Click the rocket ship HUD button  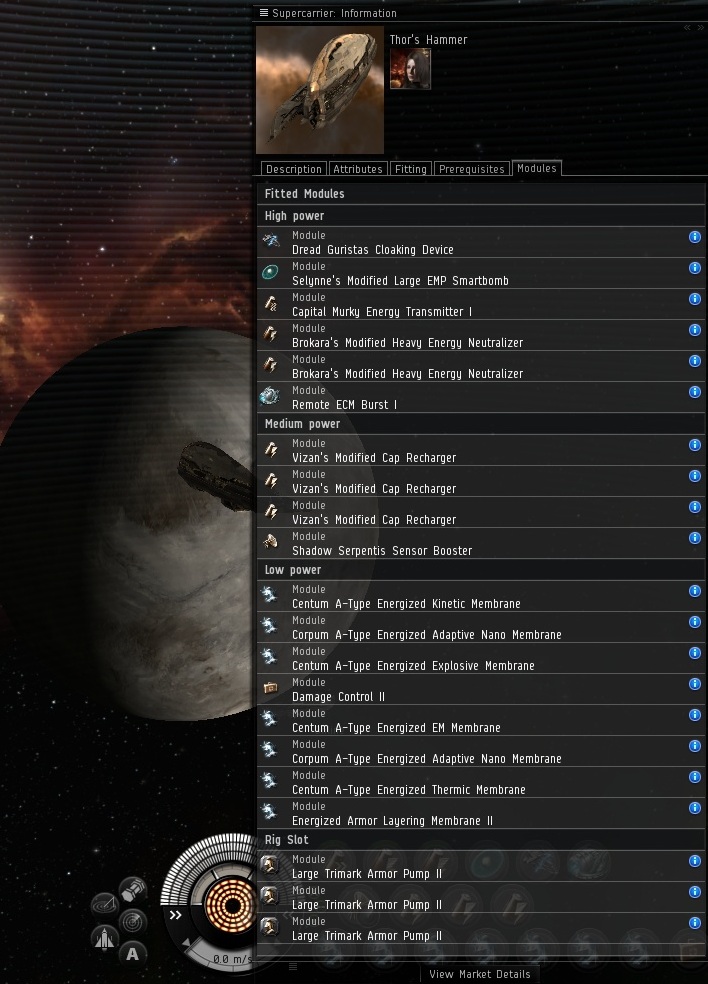104,938
